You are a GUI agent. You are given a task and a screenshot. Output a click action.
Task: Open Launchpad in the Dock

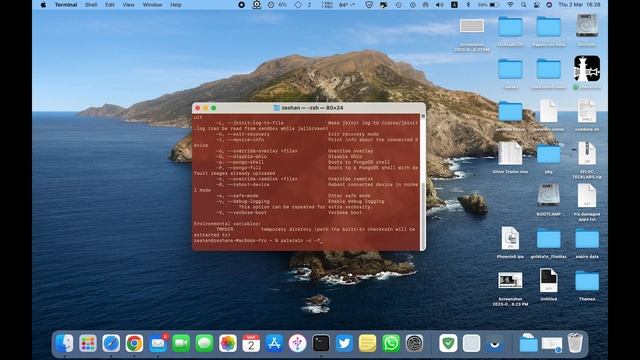(88, 343)
